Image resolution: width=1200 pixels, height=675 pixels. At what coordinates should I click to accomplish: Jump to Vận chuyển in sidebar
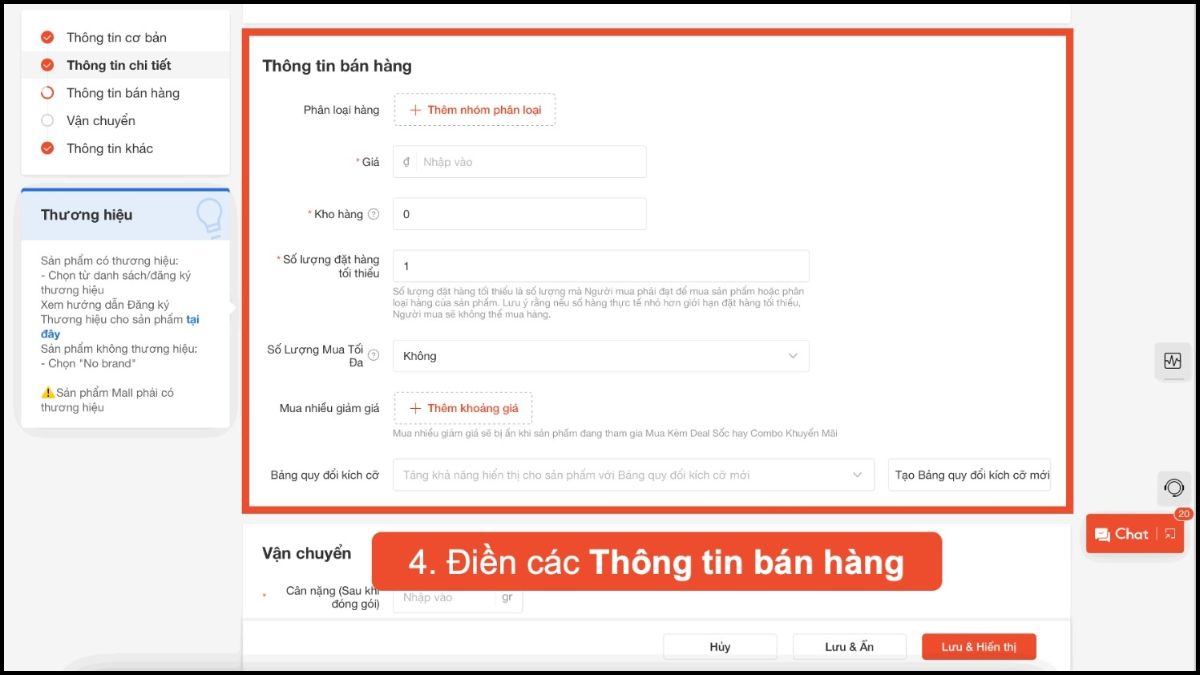101,121
